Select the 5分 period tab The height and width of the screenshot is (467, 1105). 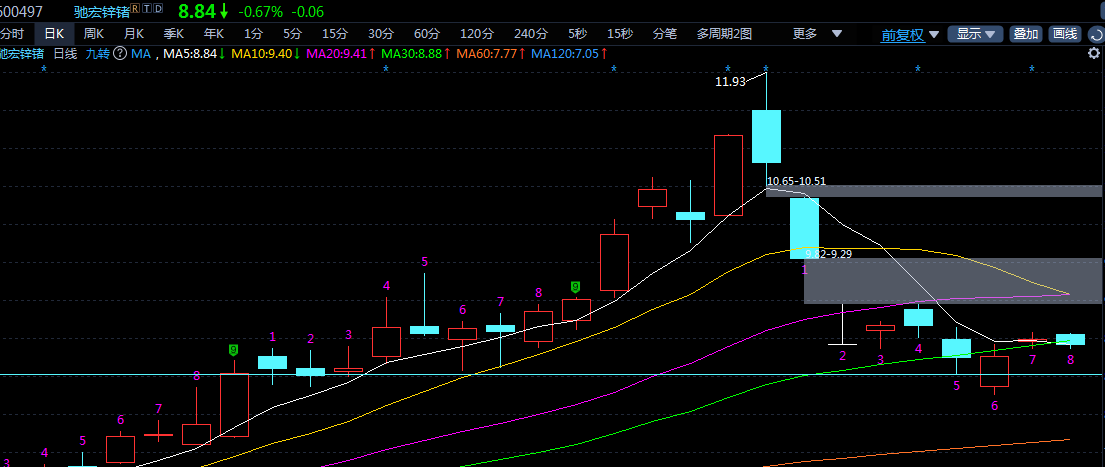click(292, 34)
